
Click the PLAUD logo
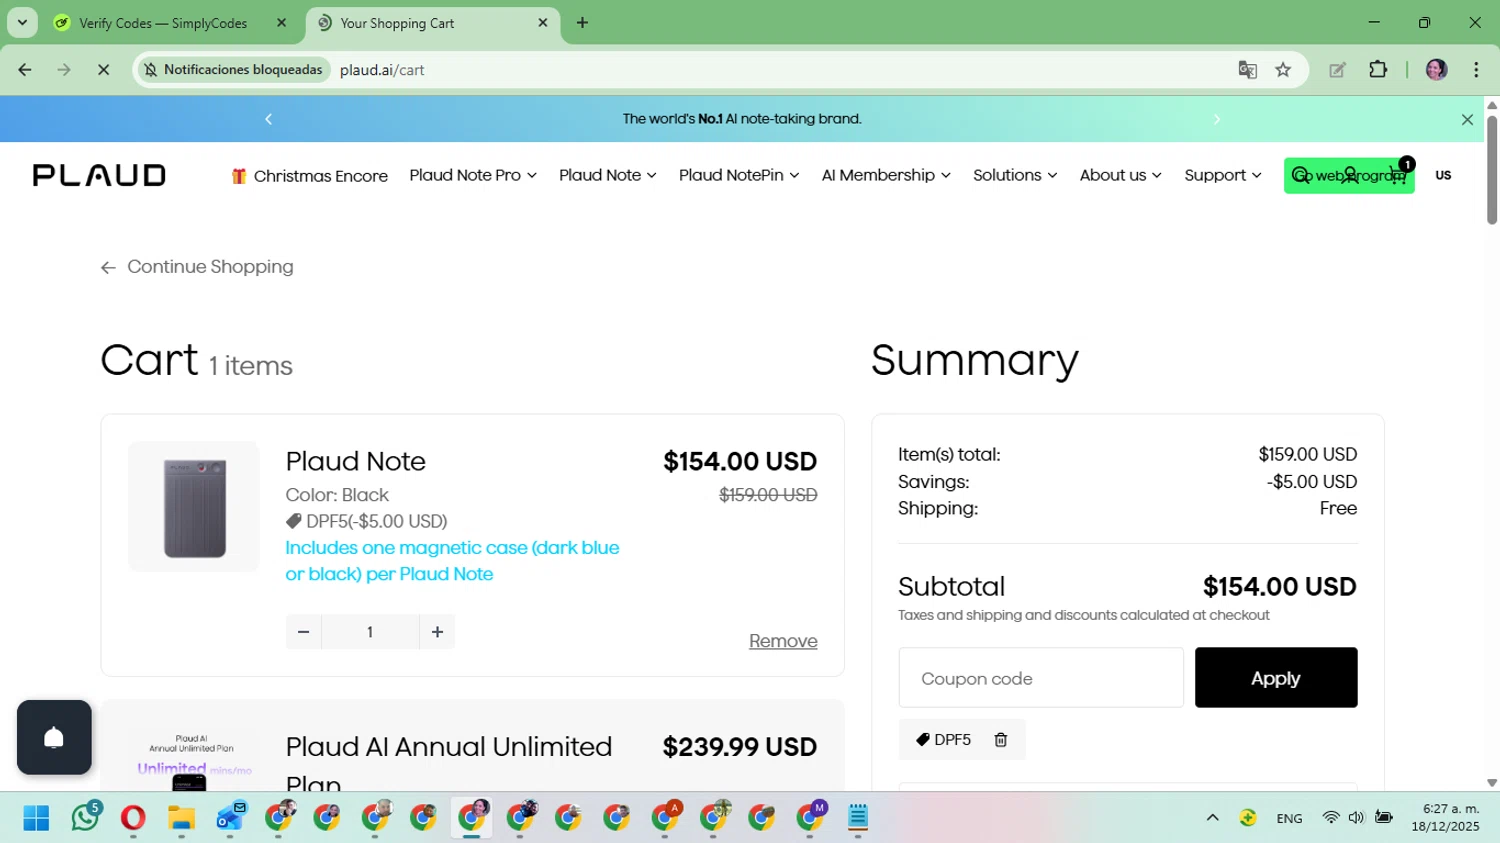pyautogui.click(x=99, y=176)
